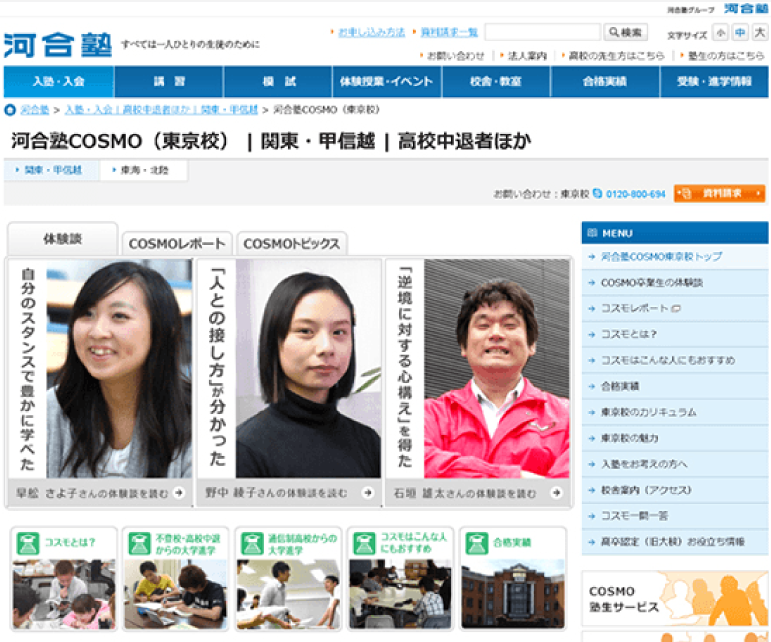Click green icon on 合格実績 card

(x=477, y=544)
